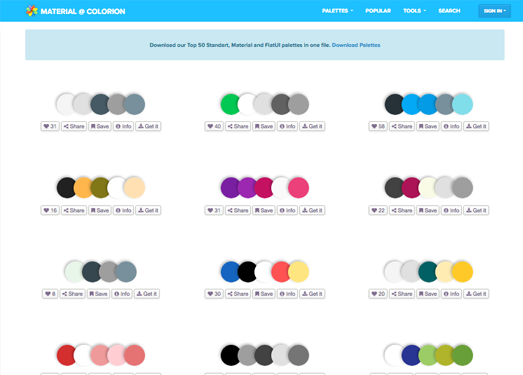Open Info for the palette with 40 likes
Screen dimensions: 523x375
[288, 126]
